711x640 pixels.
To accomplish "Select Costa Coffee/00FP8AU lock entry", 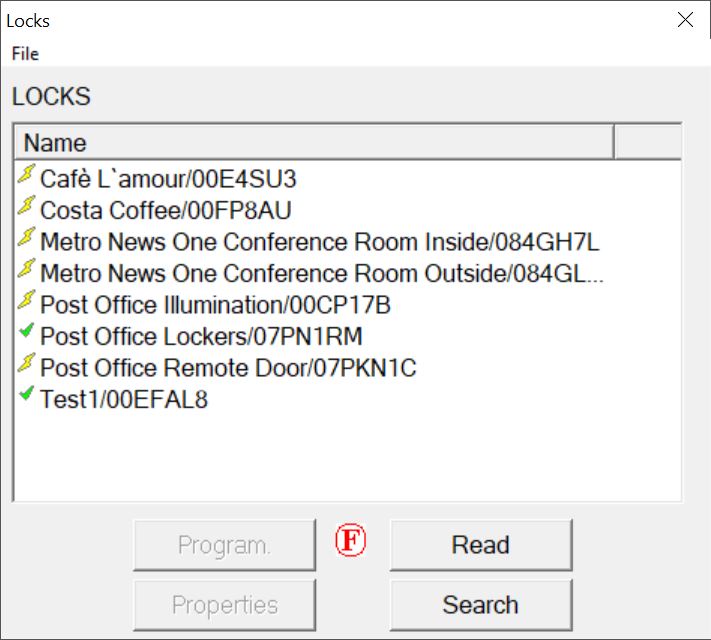I will point(166,210).
